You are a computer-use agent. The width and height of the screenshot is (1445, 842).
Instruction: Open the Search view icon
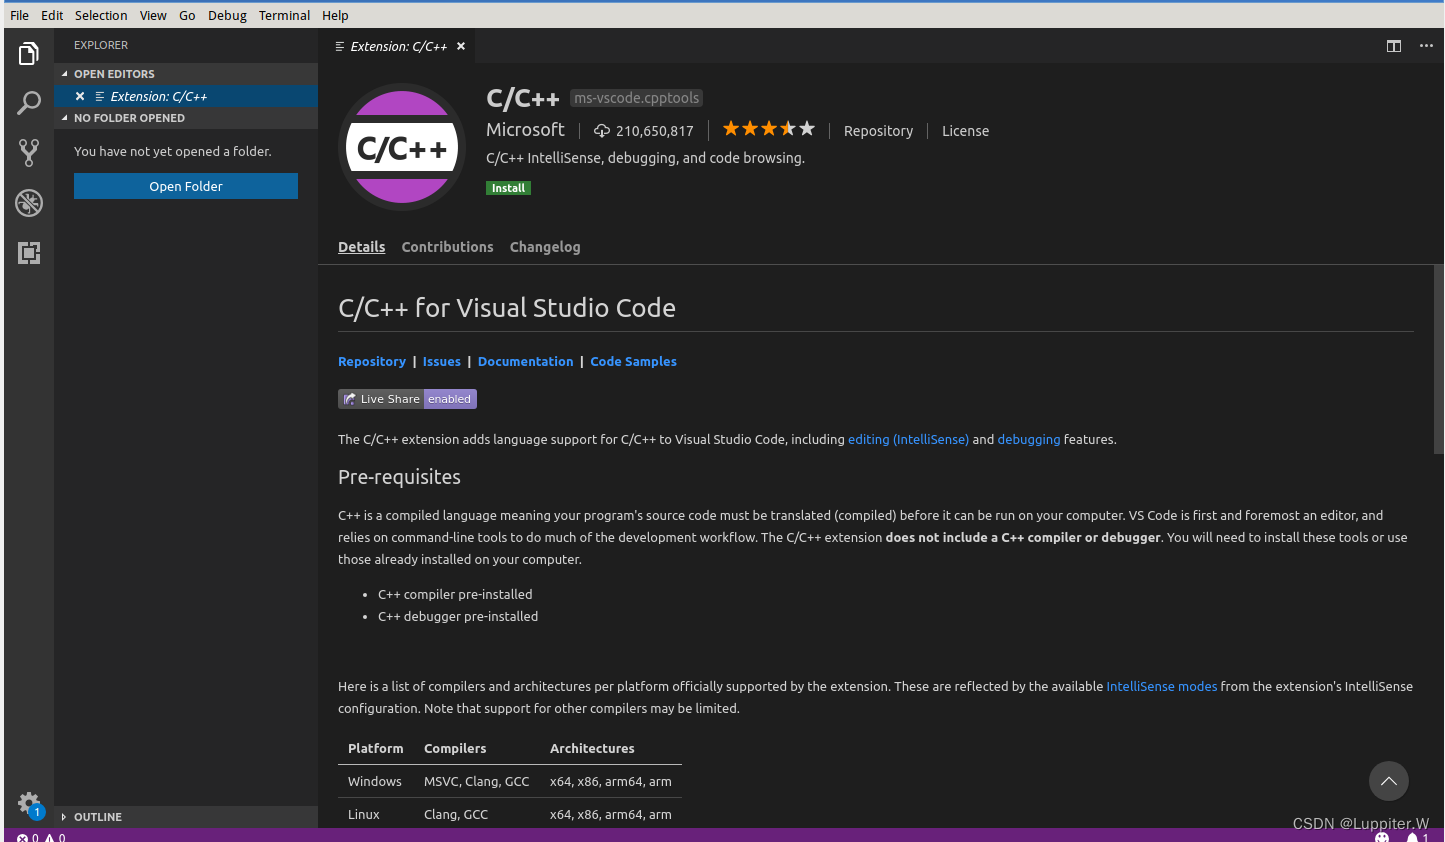(28, 102)
